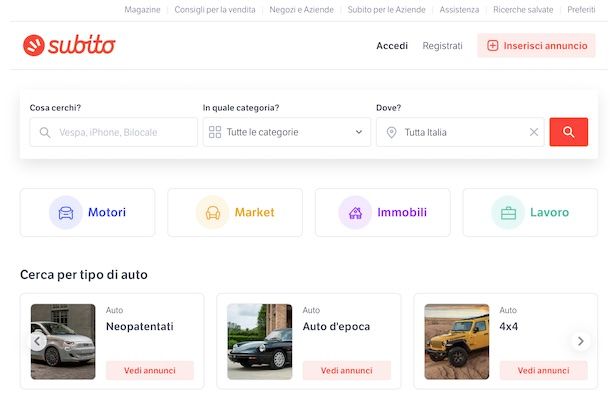Open the Magazine link
The image size is (610, 411).
[x=142, y=10]
